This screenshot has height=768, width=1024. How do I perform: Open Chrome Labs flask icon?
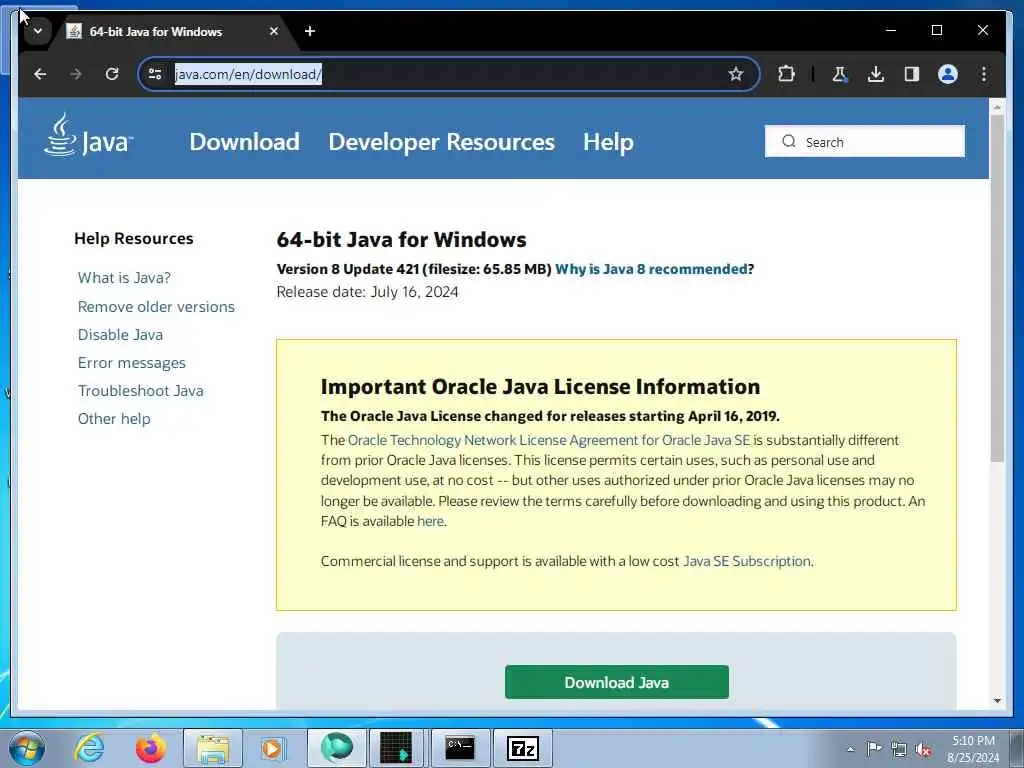coord(840,74)
